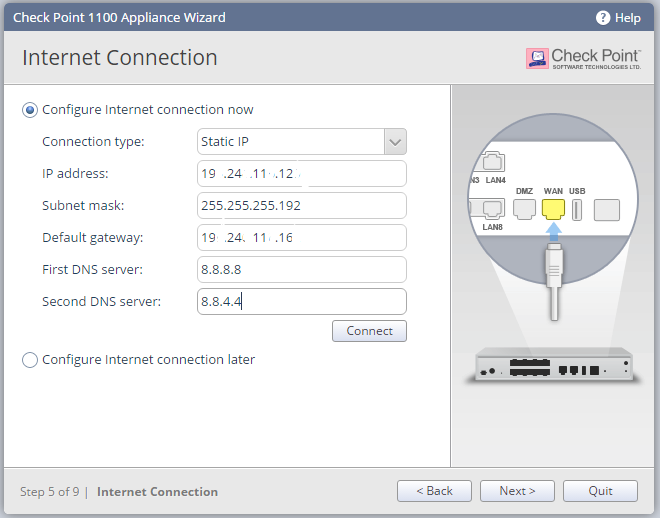Click the LAN8 port icon
This screenshot has width=660, height=518.
coord(493,209)
